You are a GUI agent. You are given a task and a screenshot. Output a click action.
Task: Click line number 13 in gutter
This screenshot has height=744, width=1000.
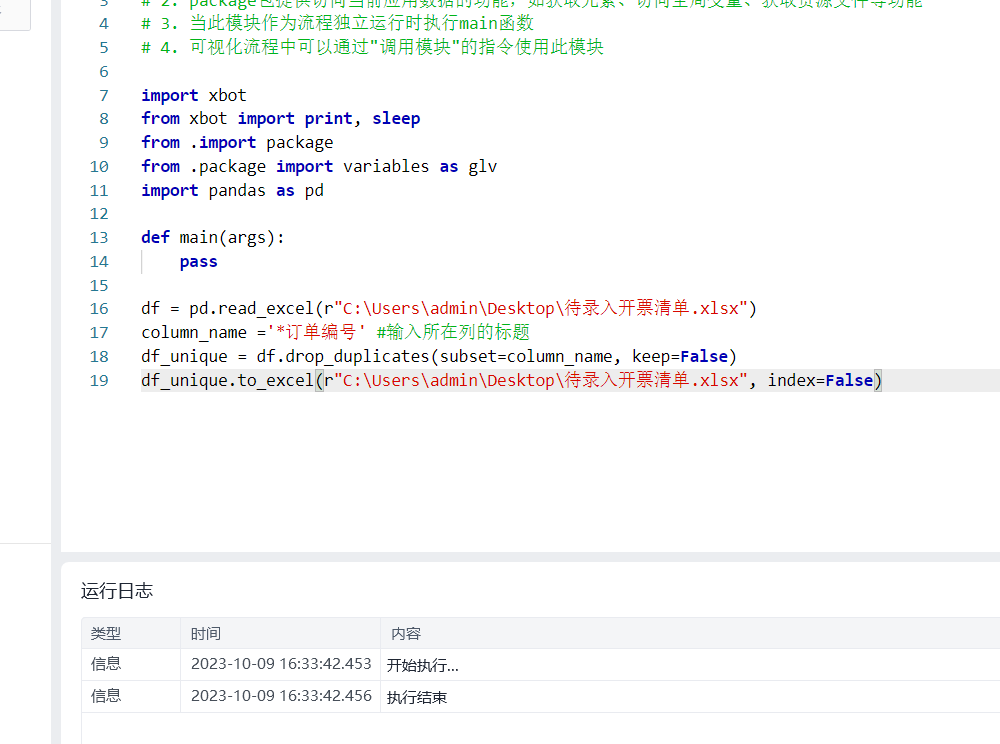pyautogui.click(x=98, y=237)
